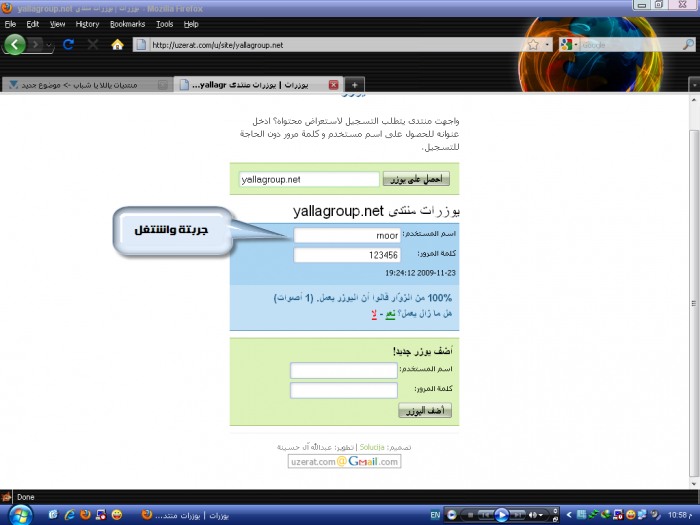This screenshot has width=700, height=525.
Task: Click the bookmark star in address bar
Action: 533,45
